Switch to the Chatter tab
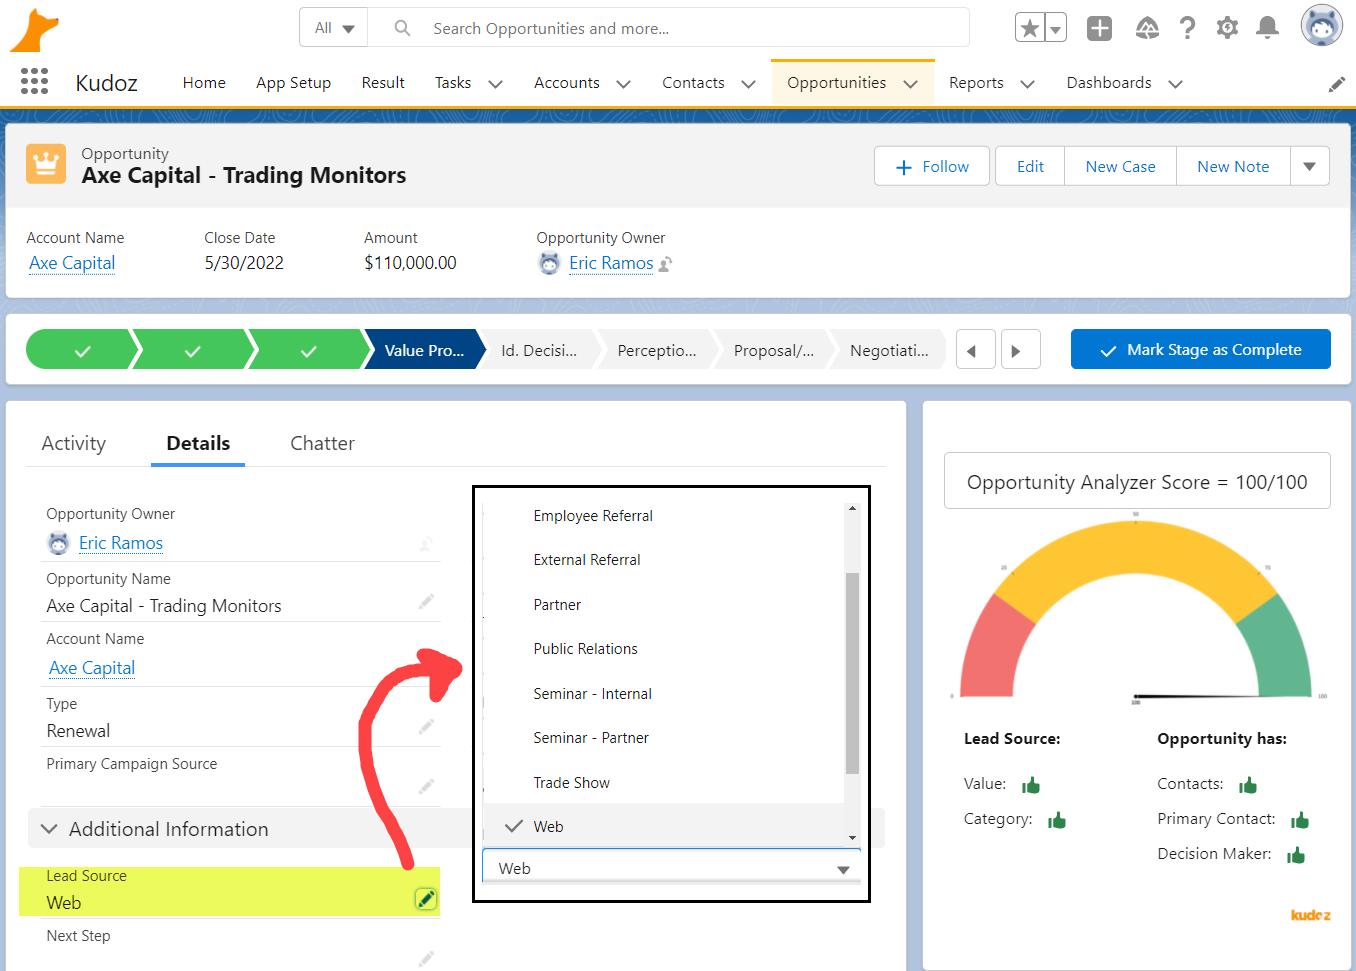1356x971 pixels. coord(321,443)
